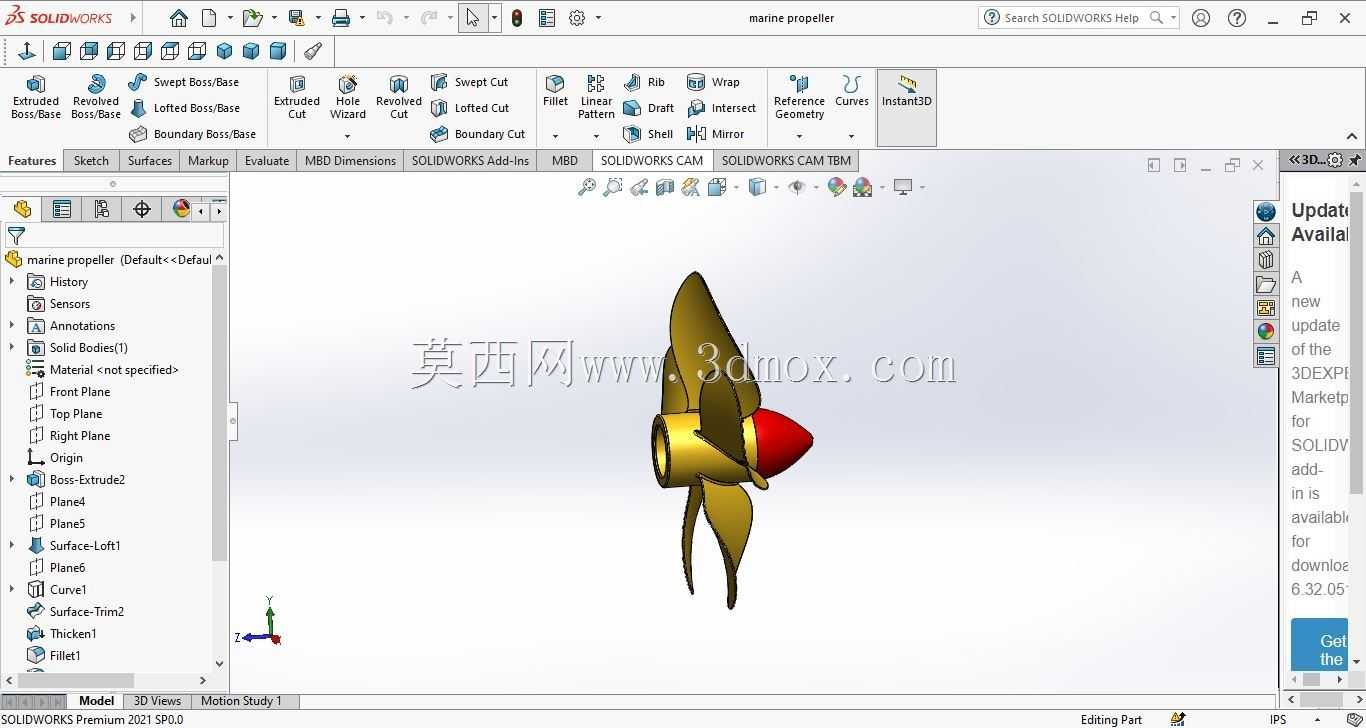
Task: Switch to the MBD Dimensions tab
Action: pyautogui.click(x=350, y=161)
